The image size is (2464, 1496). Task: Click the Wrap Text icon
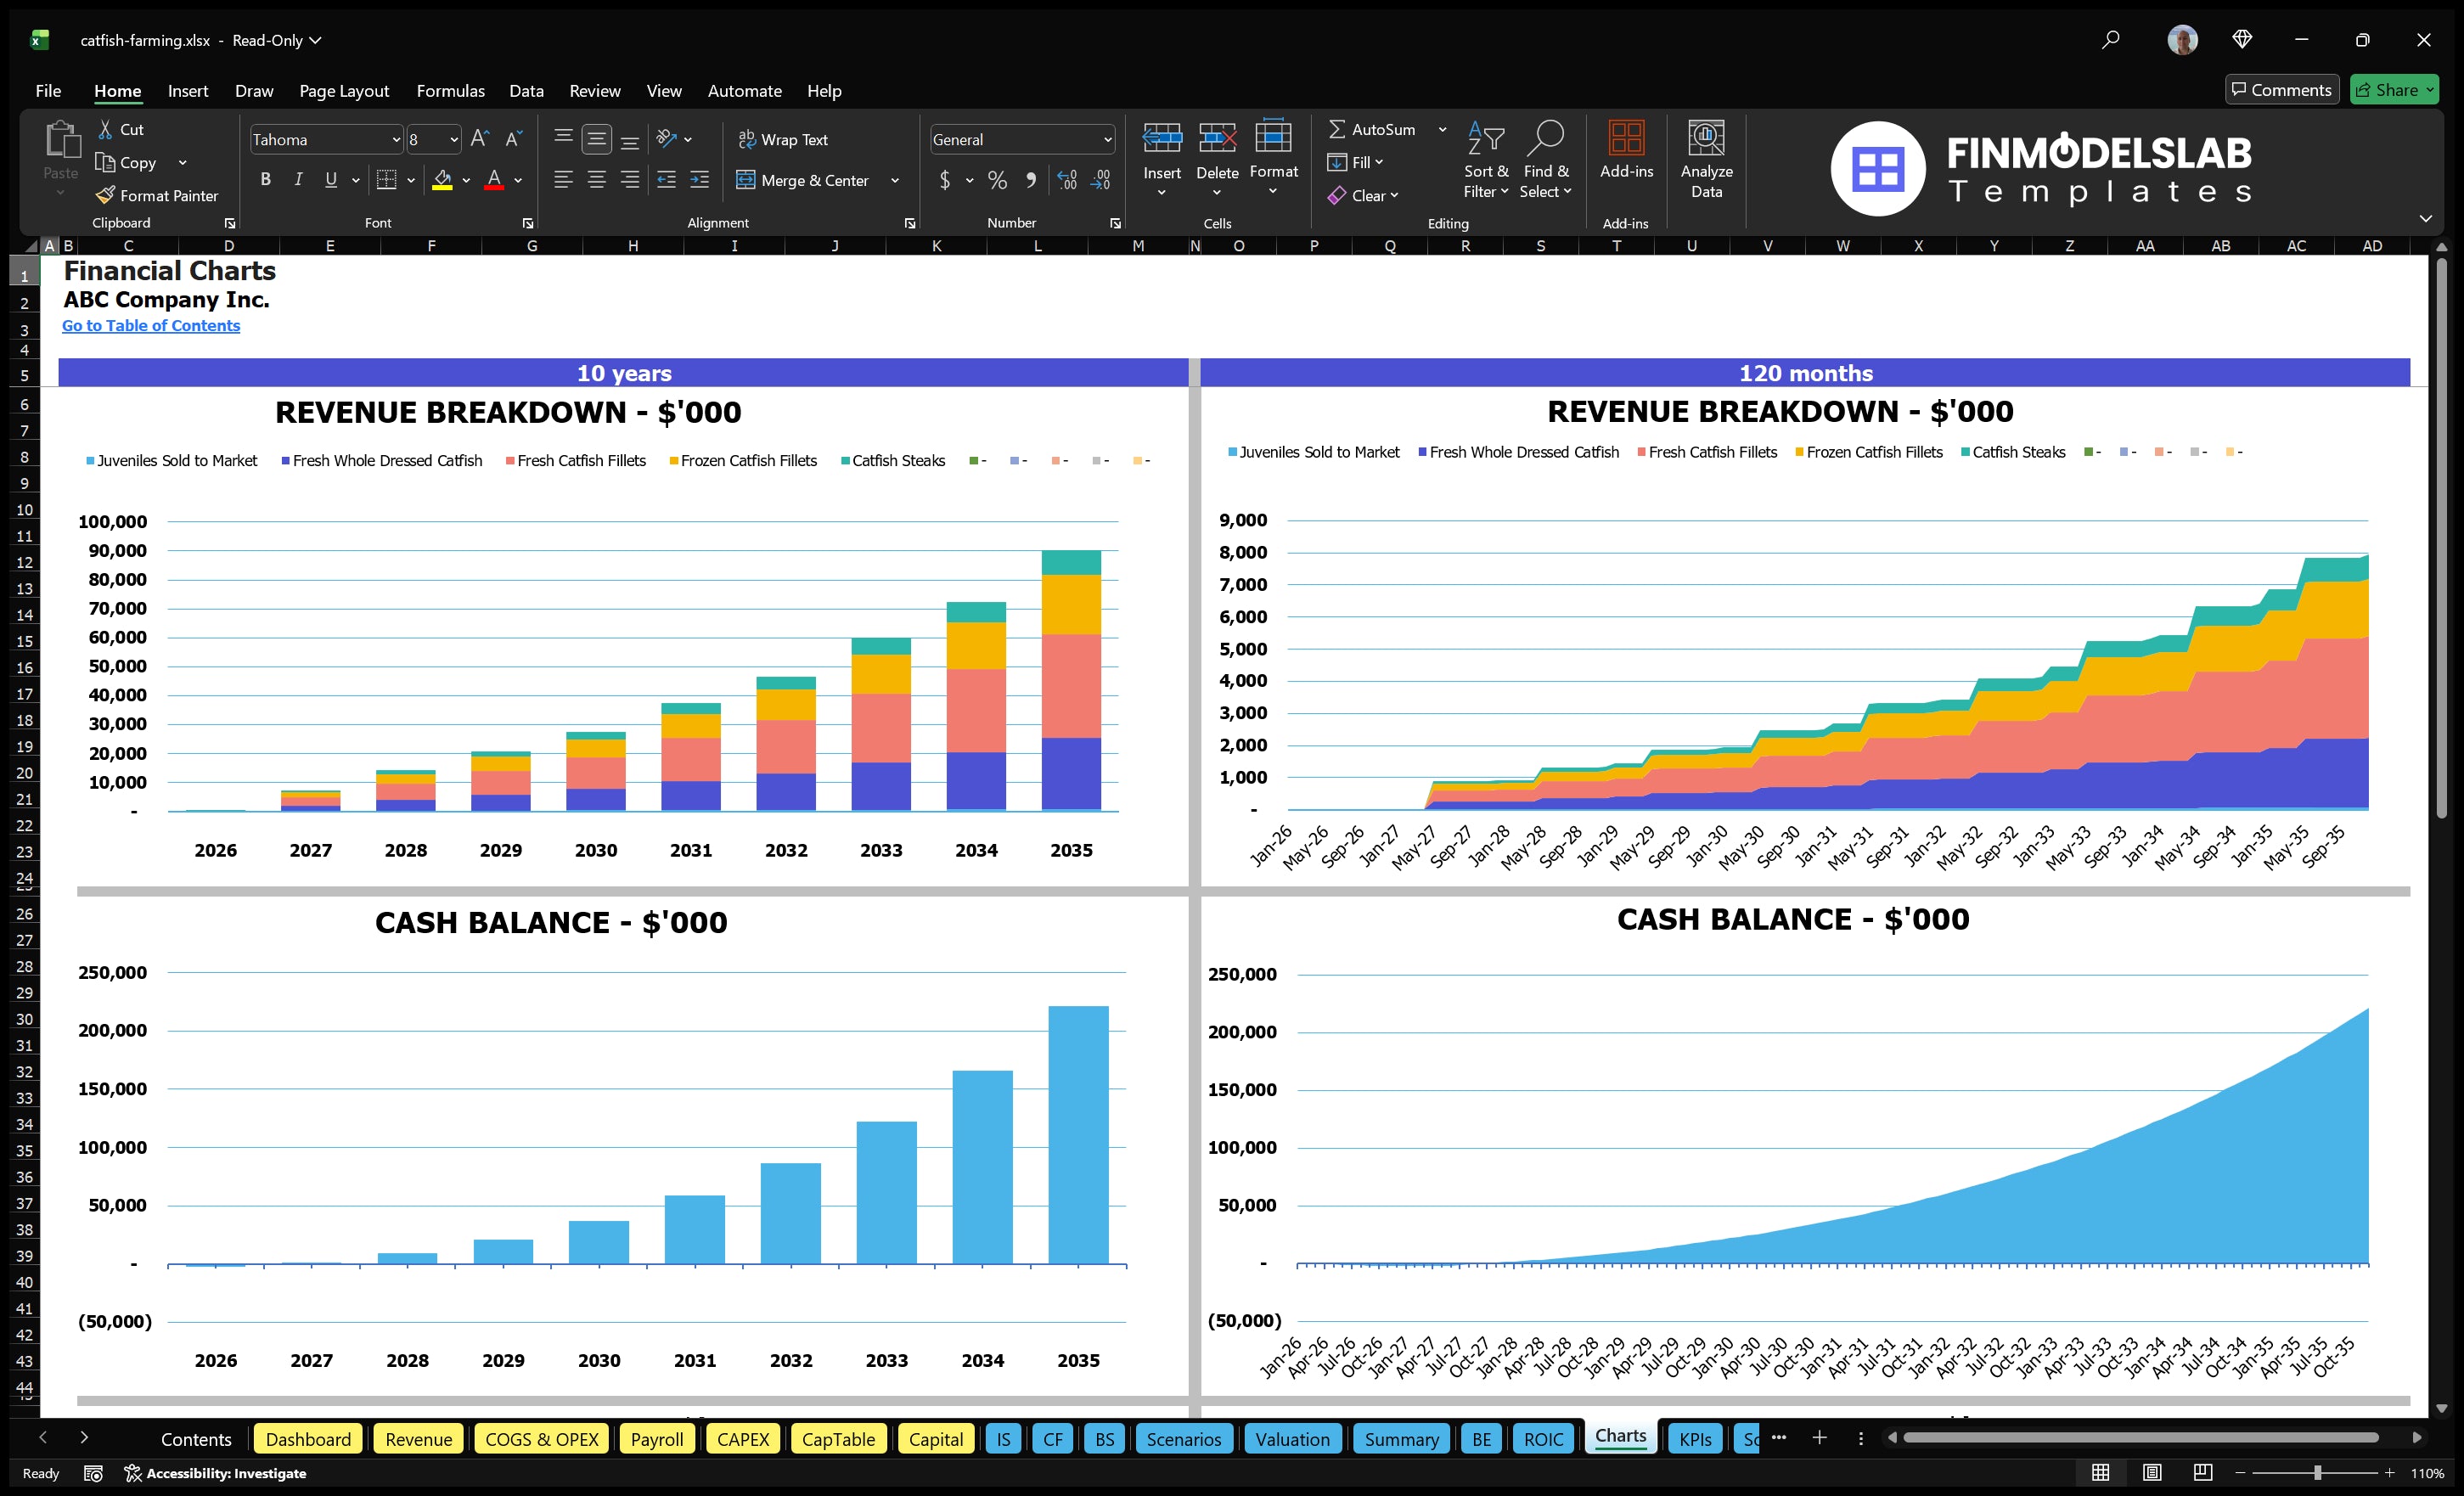(784, 139)
